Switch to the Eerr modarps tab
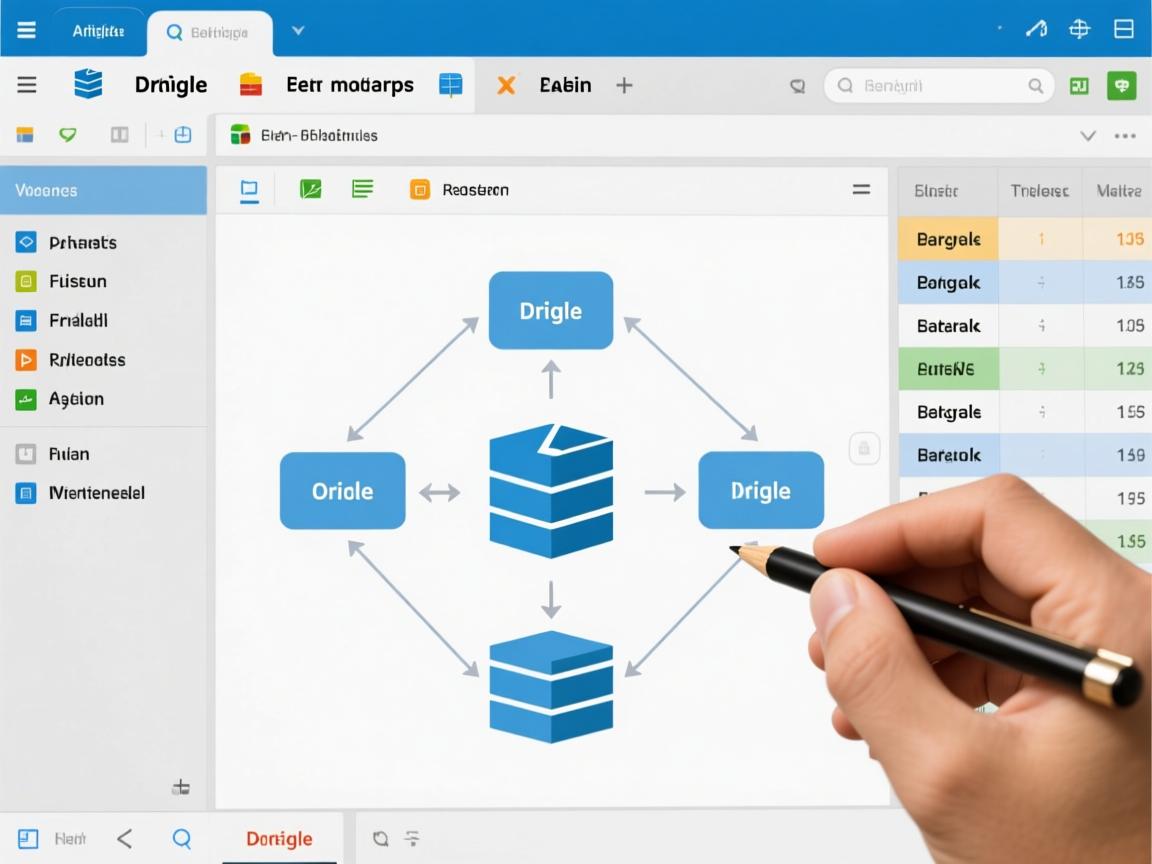The width and height of the screenshot is (1152, 864). [349, 85]
